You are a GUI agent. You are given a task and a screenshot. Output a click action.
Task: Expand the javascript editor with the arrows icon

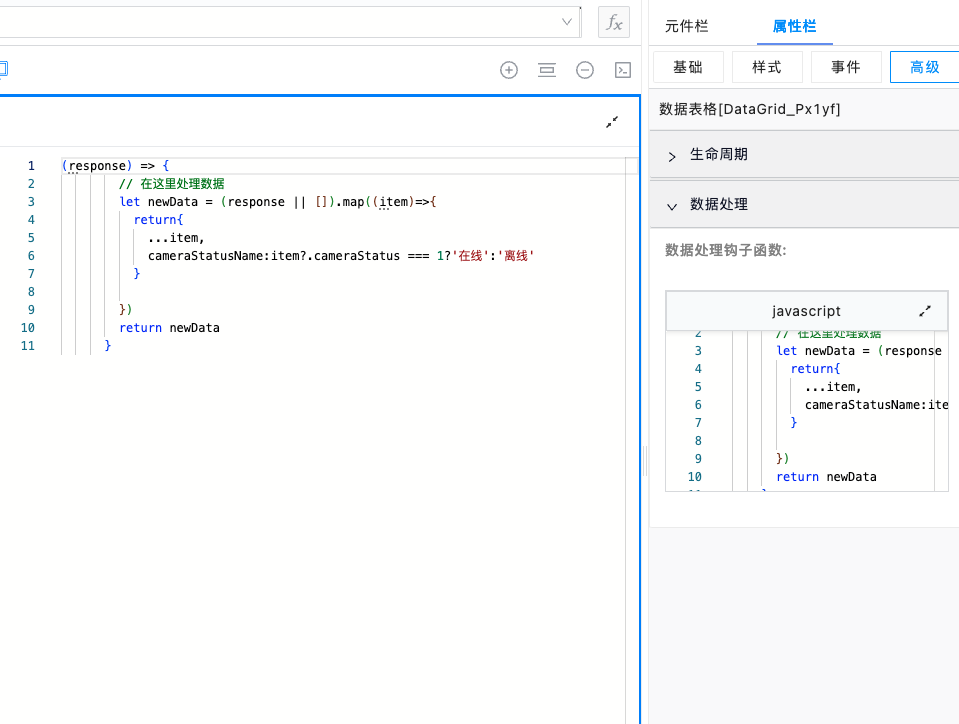(x=925, y=311)
